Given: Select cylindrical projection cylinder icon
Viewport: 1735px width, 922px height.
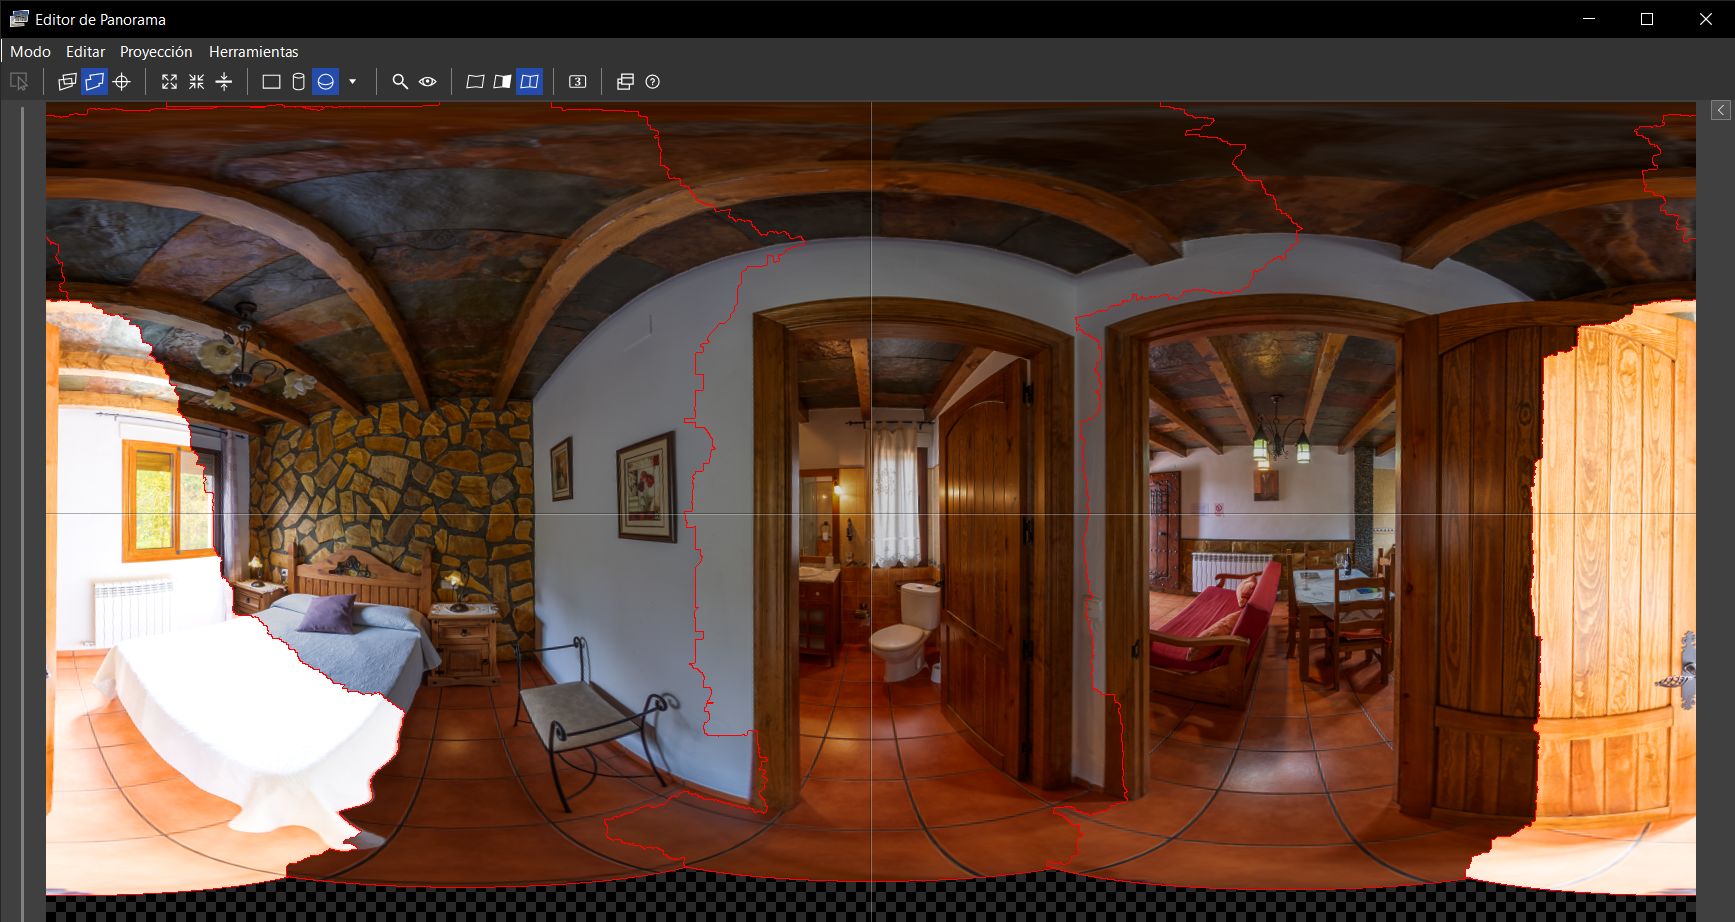Looking at the screenshot, I should [x=298, y=82].
